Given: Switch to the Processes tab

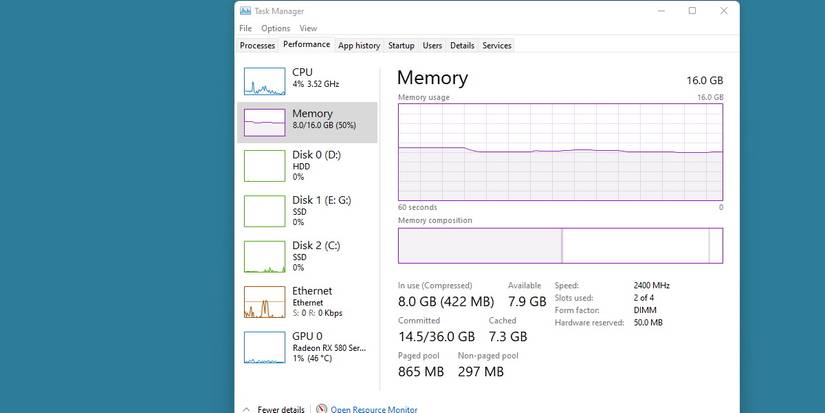Looking at the screenshot, I should [x=257, y=46].
